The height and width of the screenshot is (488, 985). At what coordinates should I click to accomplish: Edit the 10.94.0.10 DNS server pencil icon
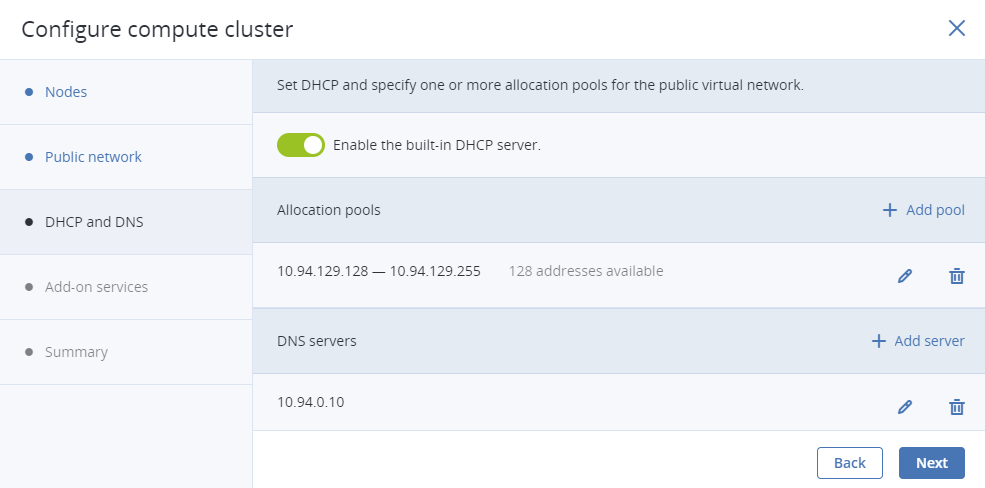[905, 407]
